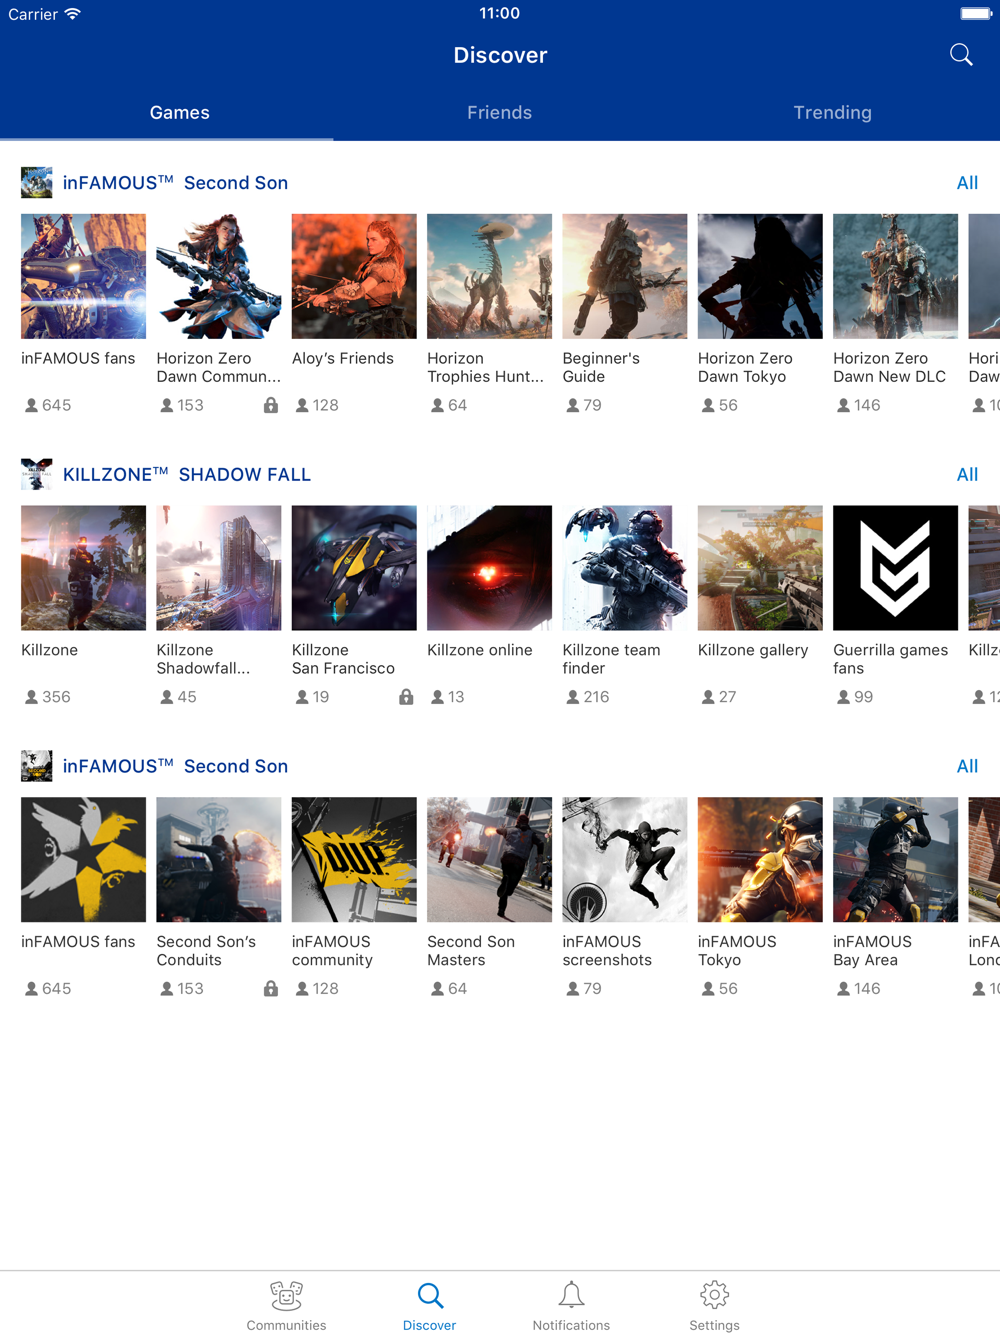Open the Aloy's Friends community thumbnail

coord(354,276)
